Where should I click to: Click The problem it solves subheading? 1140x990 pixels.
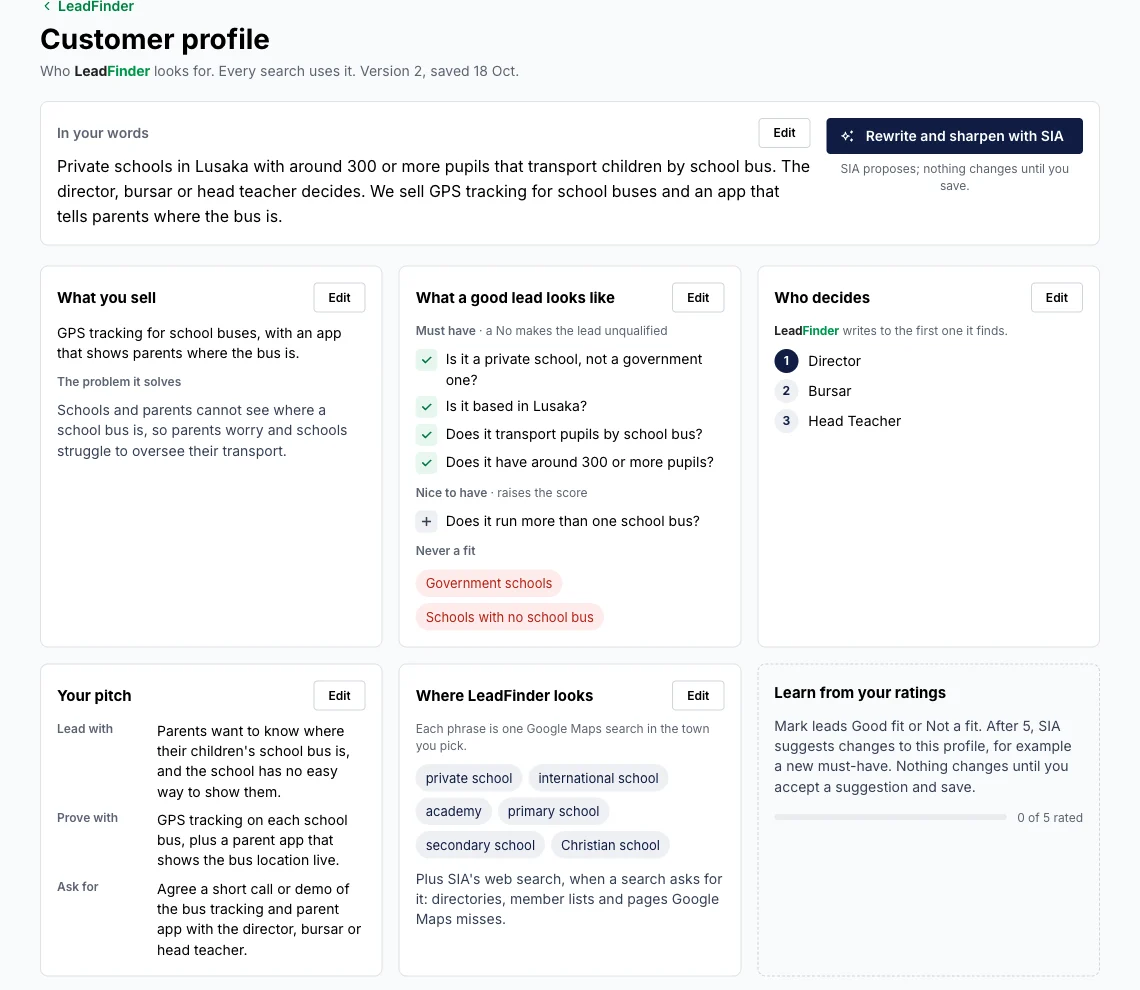coord(119,382)
